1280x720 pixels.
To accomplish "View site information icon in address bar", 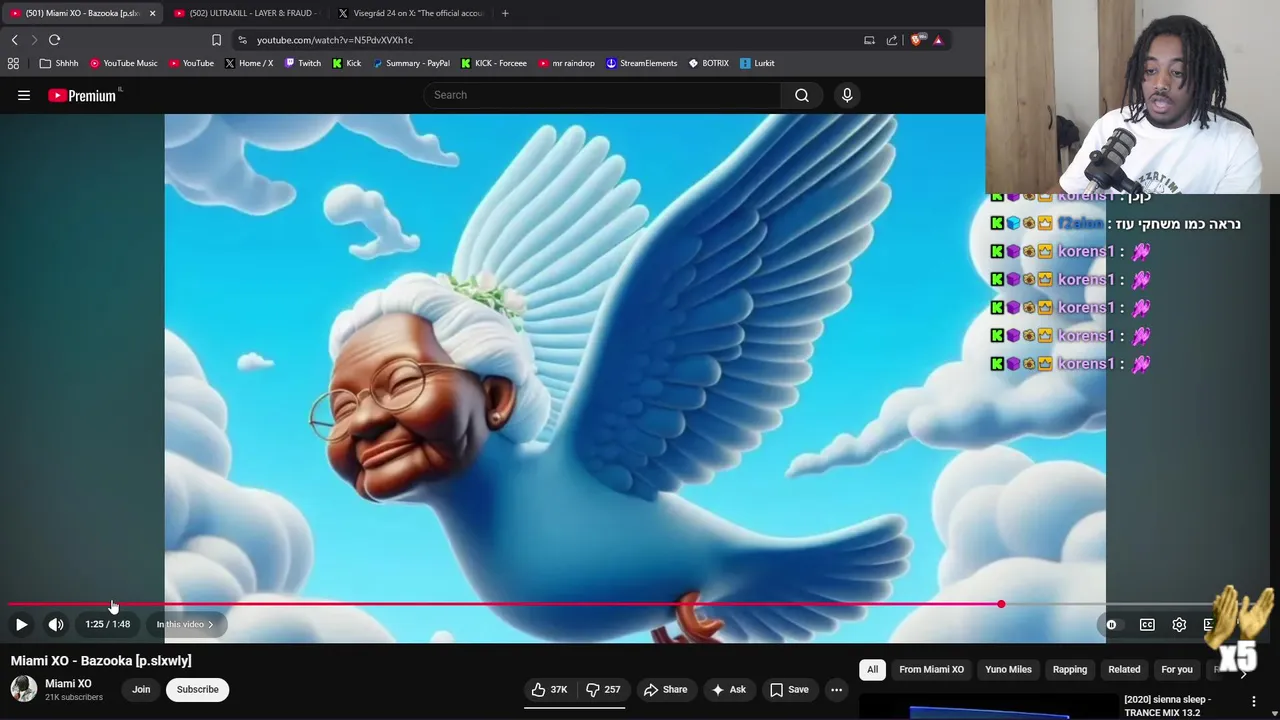I will [x=242, y=40].
